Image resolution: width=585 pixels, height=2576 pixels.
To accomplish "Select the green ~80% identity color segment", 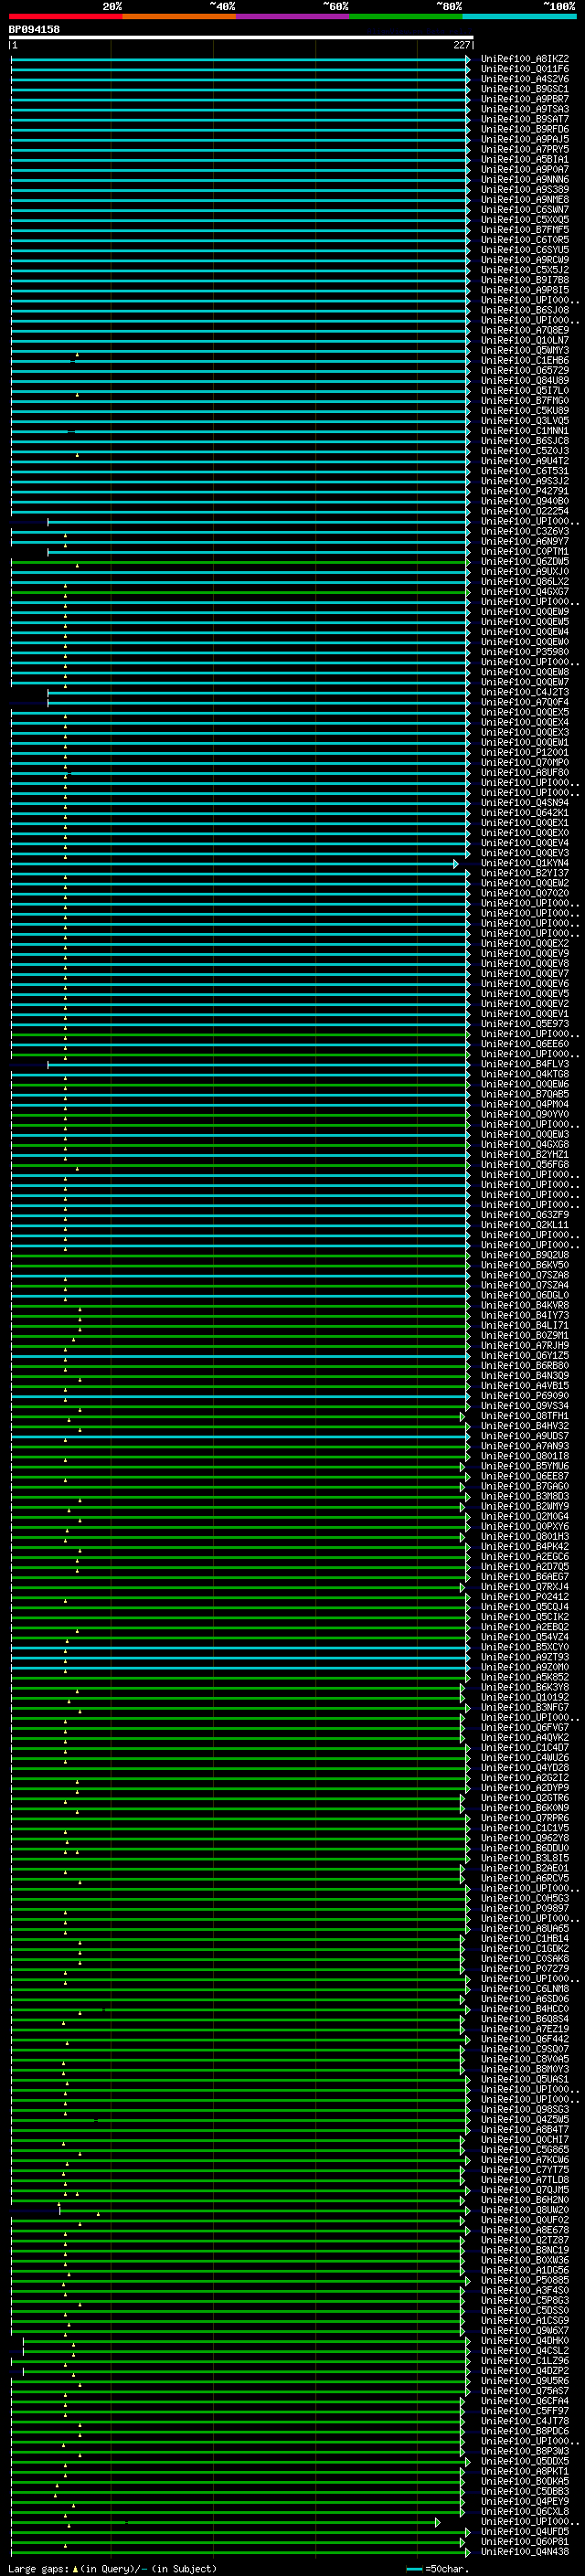I will pos(405,16).
